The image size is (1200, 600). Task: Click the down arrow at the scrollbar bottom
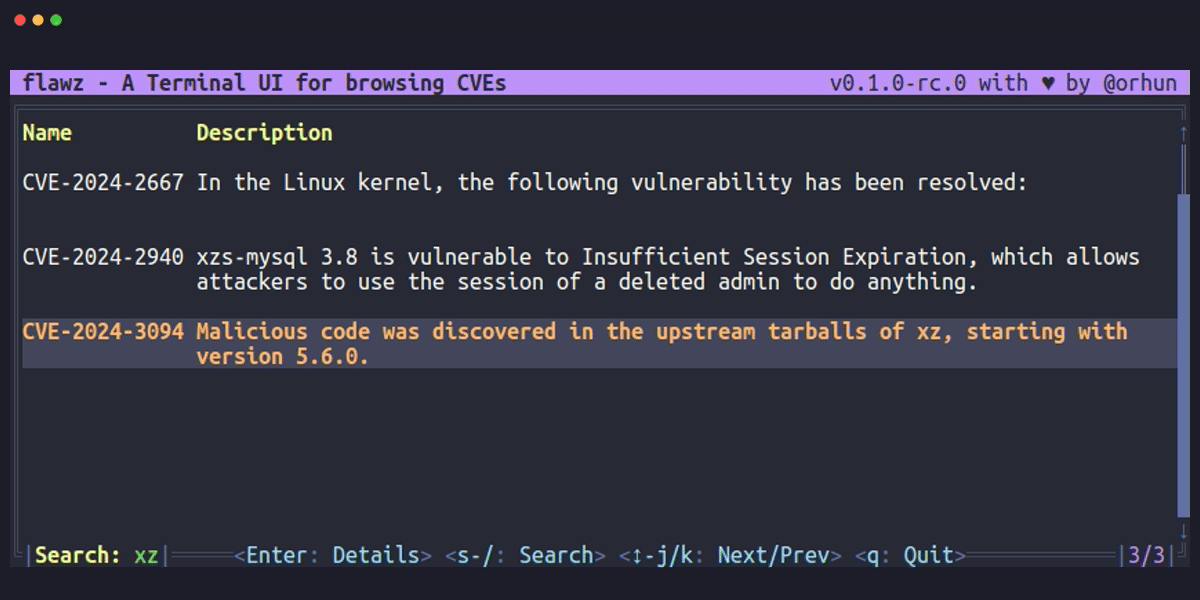(1182, 532)
